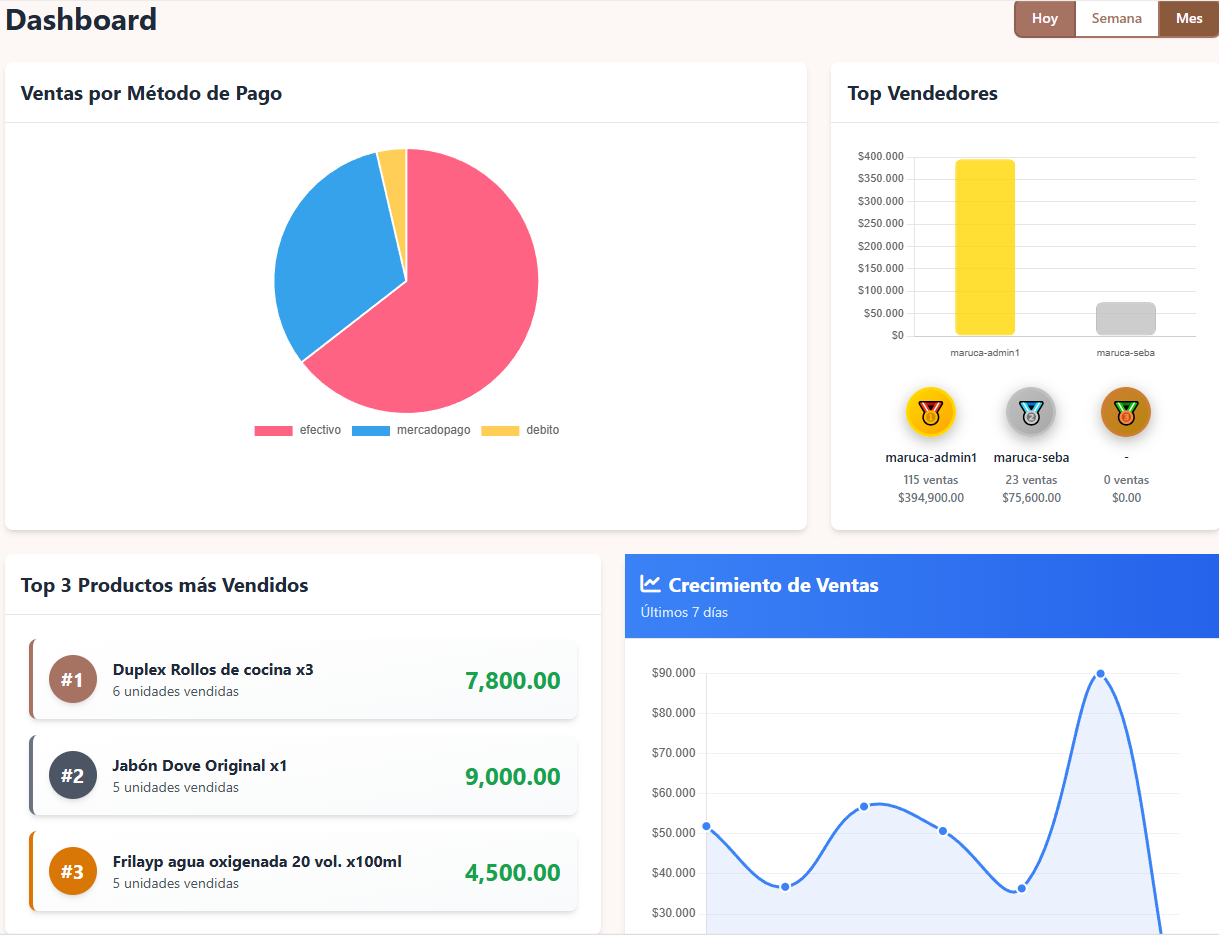Toggle mercadopago in the pie chart legend
Screen dimensions: 1219x935
(410, 430)
